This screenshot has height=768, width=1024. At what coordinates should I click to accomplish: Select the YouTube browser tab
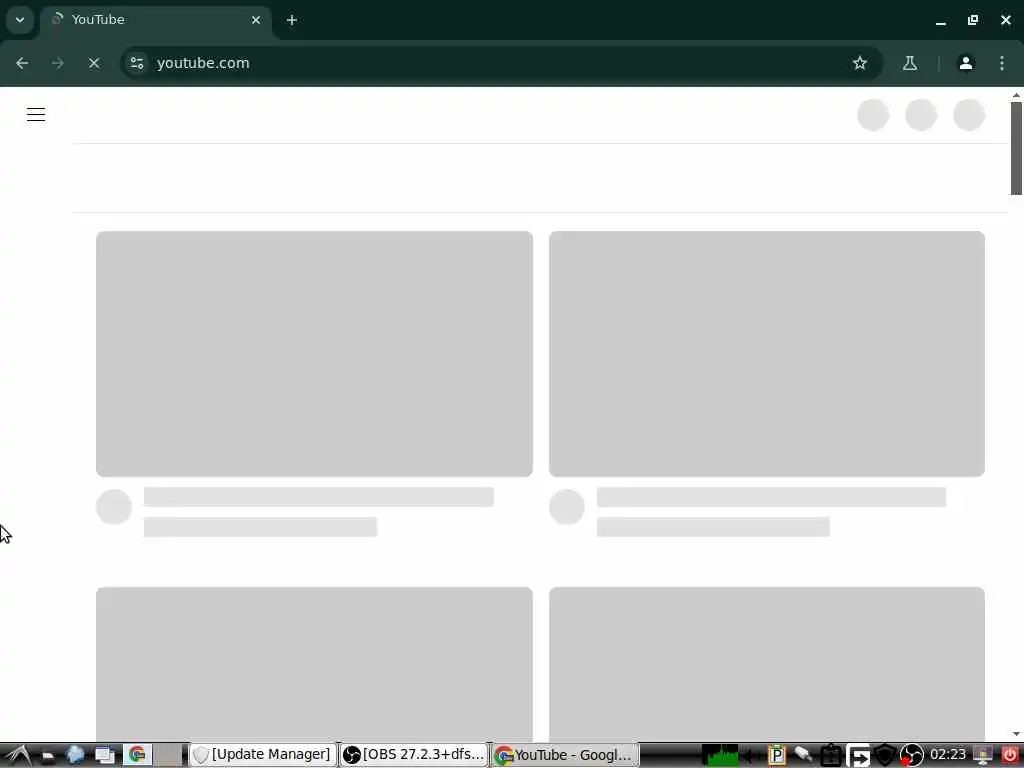tap(156, 20)
